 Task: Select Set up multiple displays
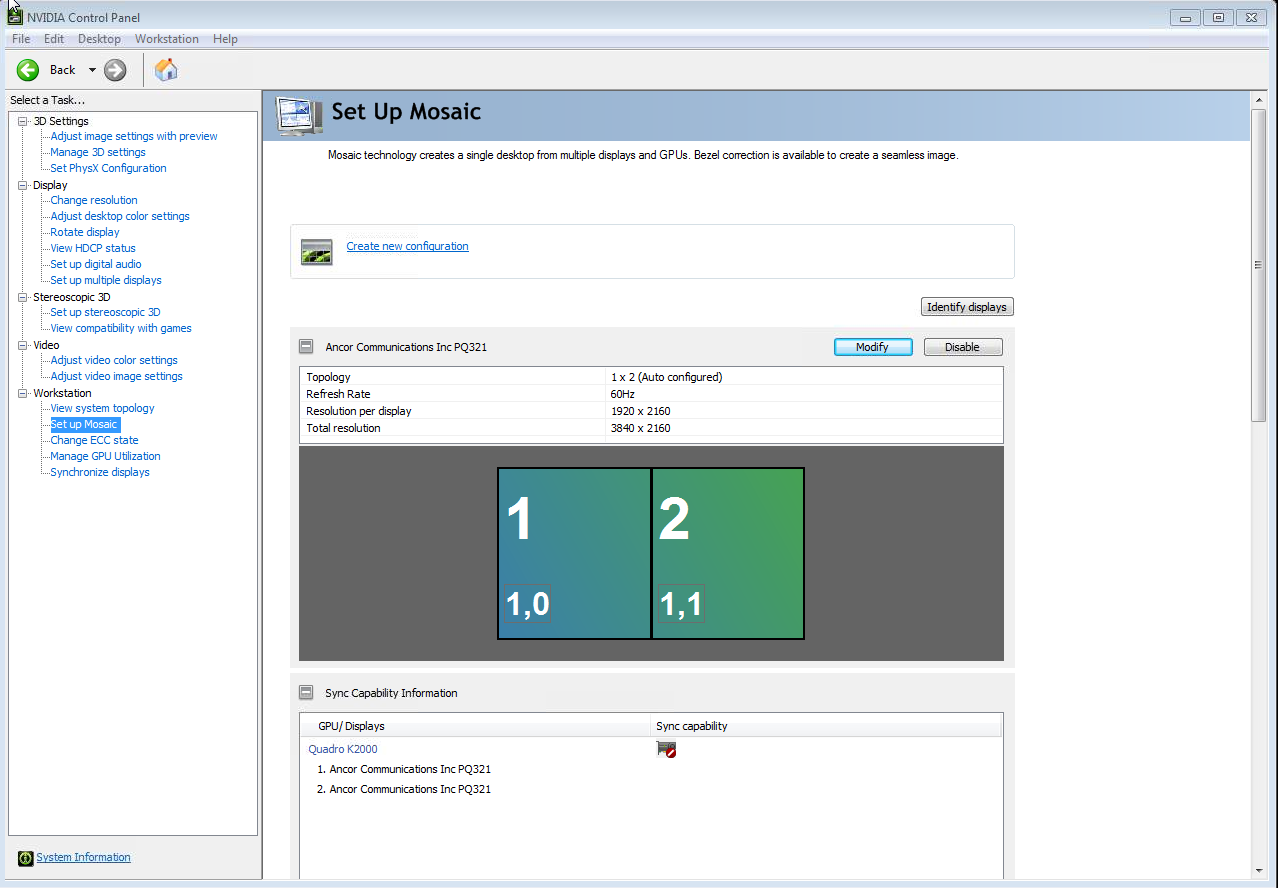106,280
